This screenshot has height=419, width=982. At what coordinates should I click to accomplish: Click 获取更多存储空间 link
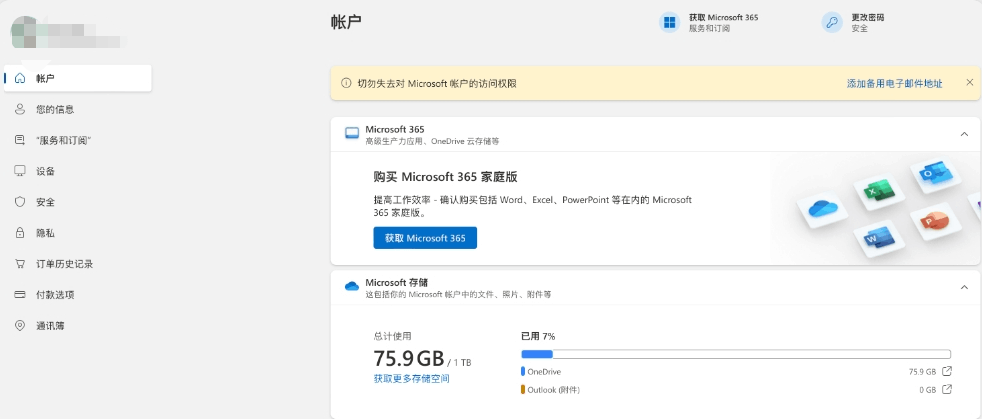coord(411,378)
